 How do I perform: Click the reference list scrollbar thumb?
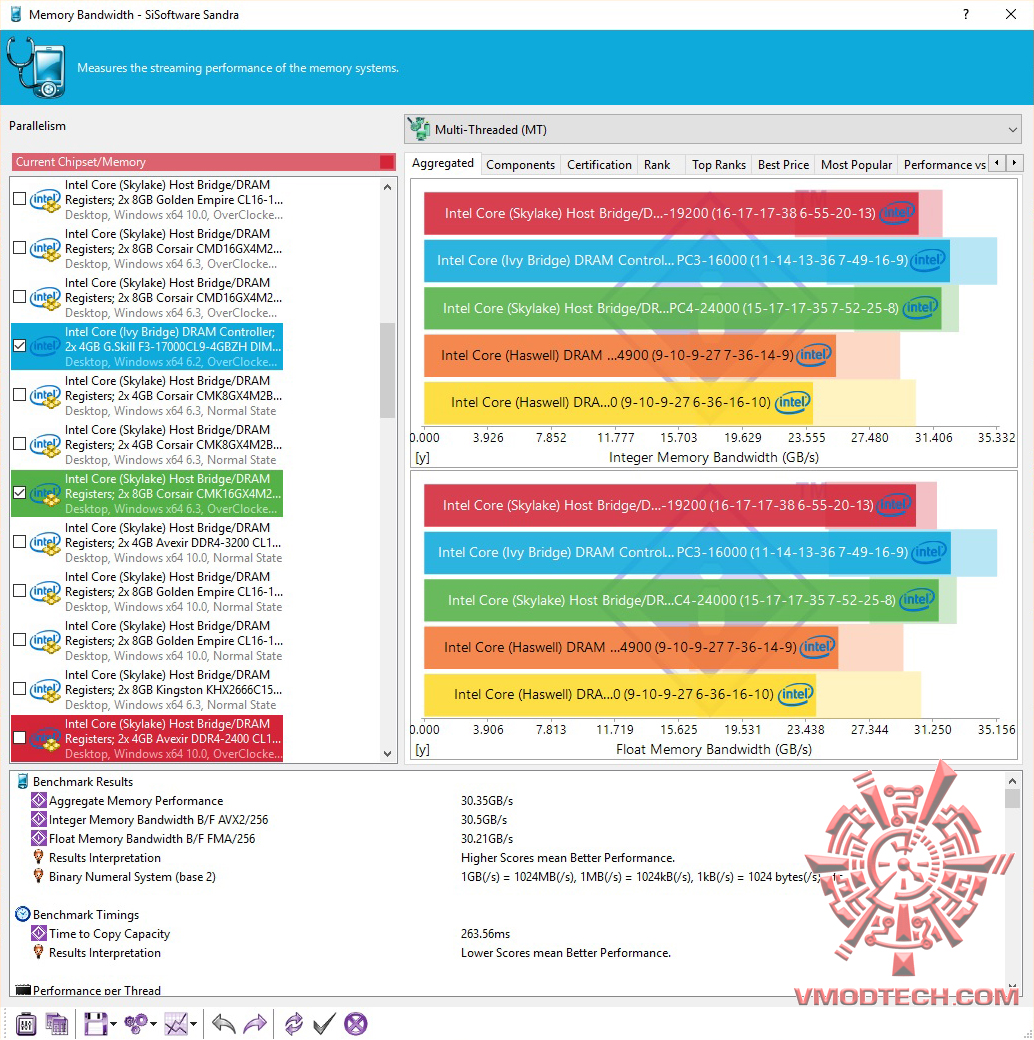tap(387, 370)
